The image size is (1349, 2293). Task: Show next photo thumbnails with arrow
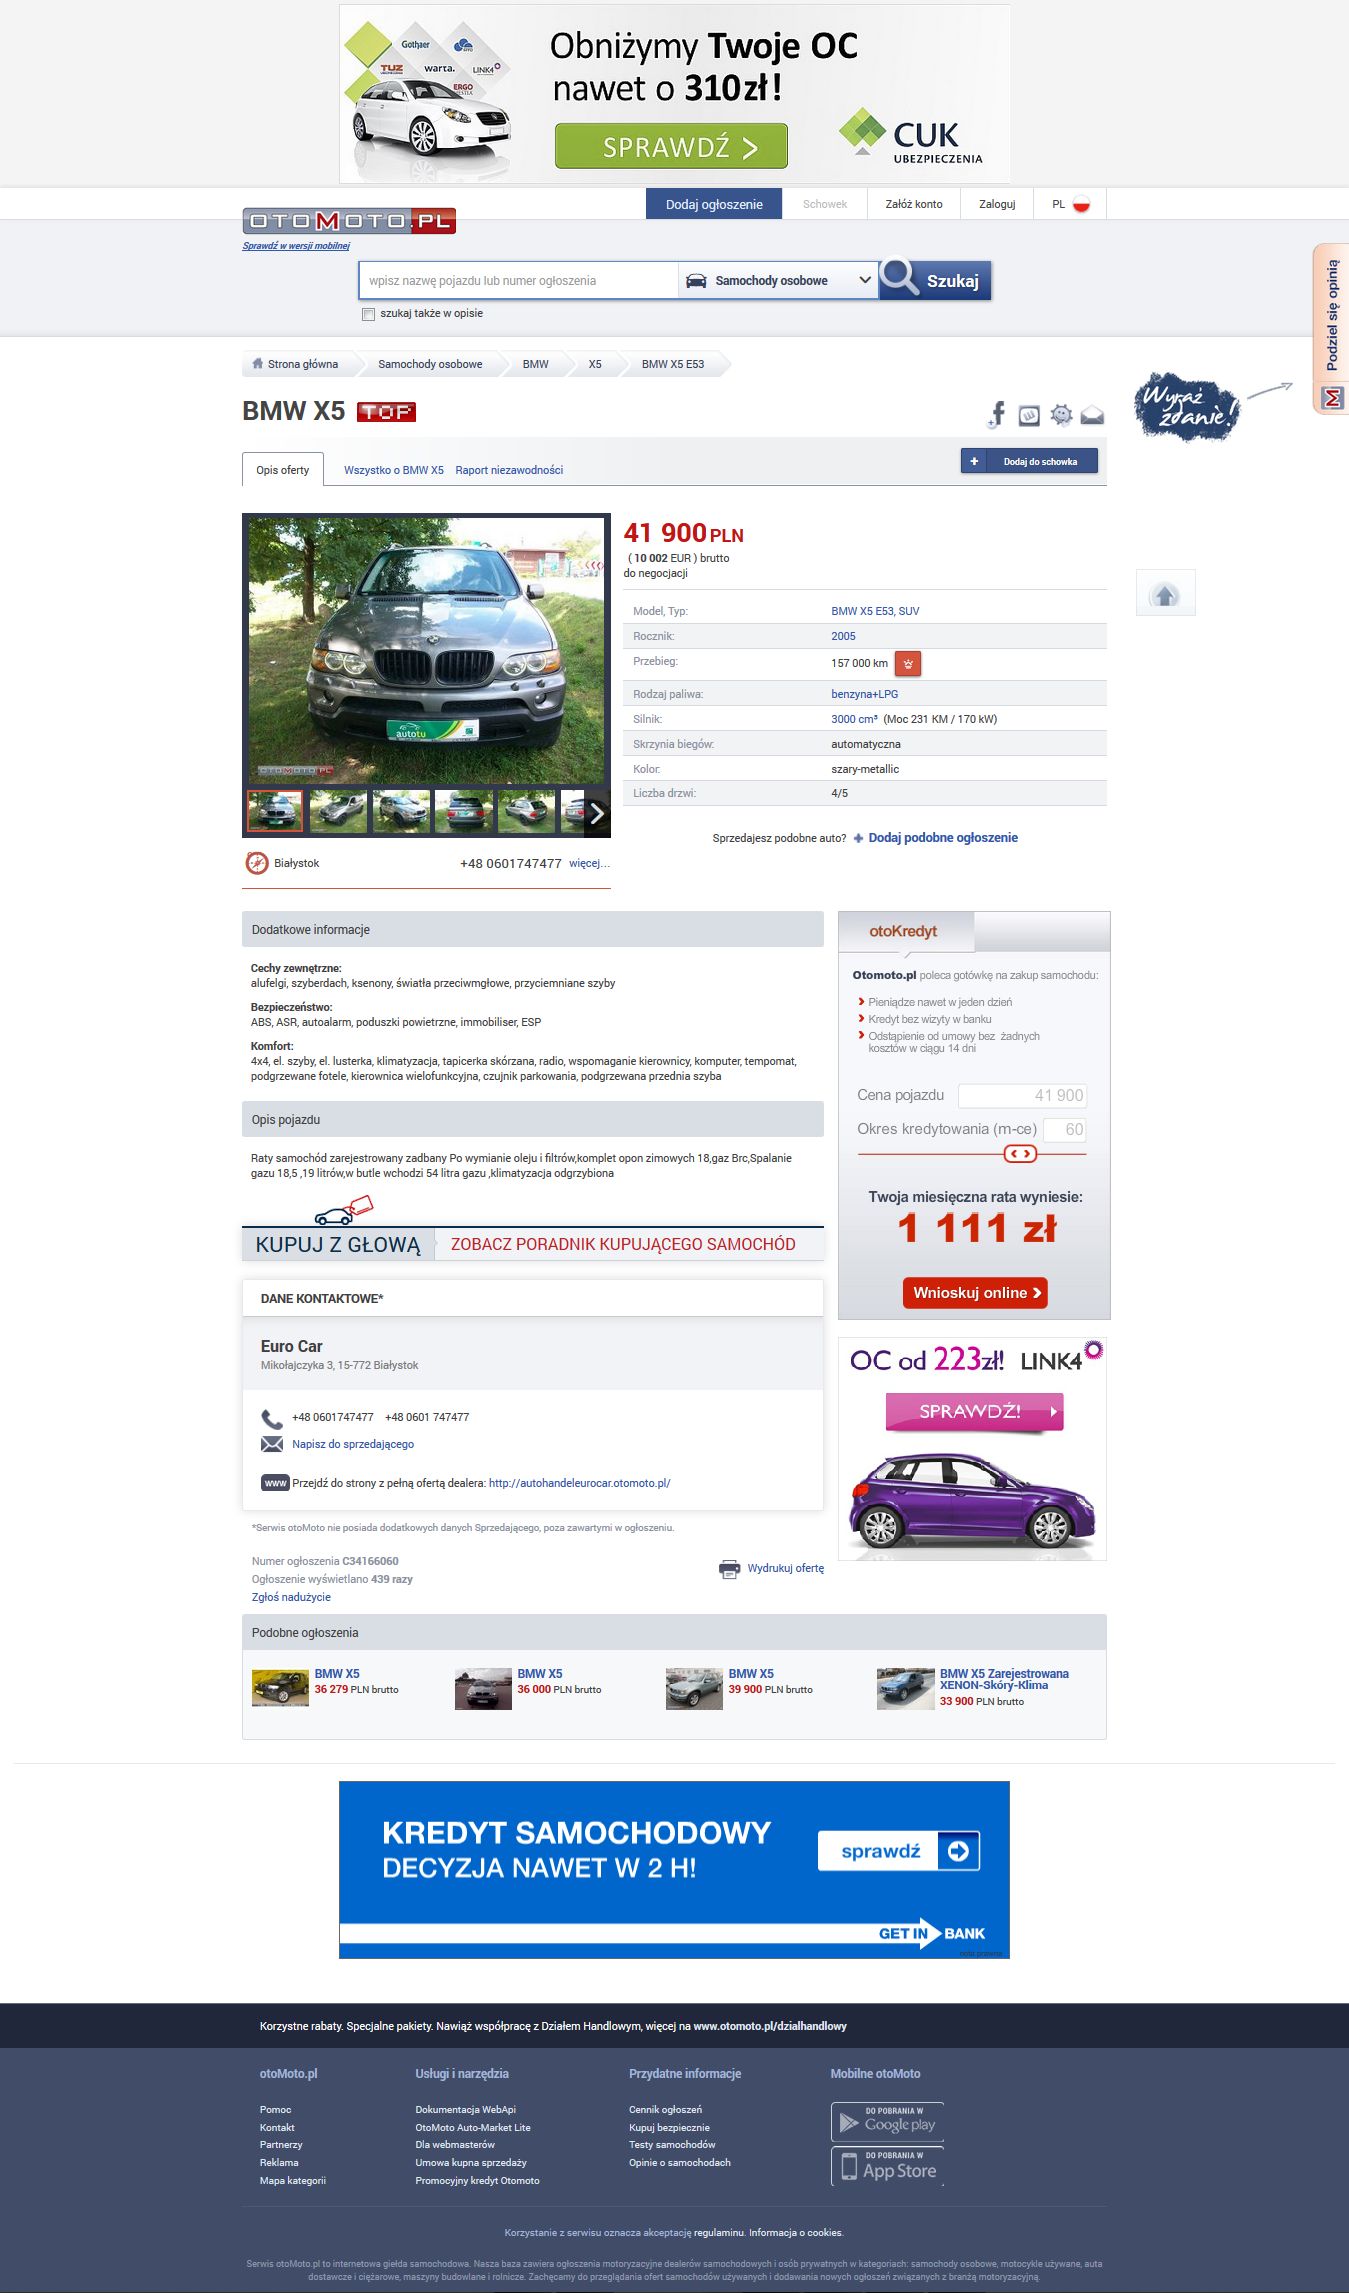tap(597, 813)
